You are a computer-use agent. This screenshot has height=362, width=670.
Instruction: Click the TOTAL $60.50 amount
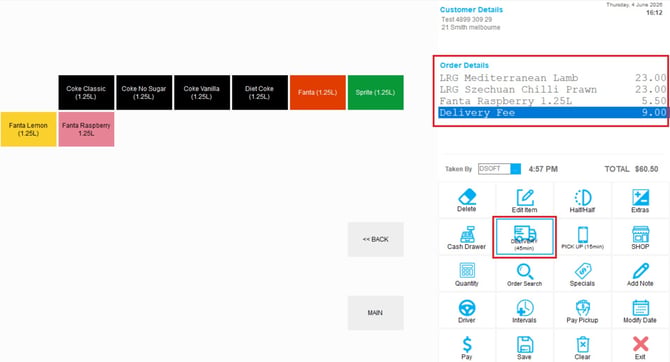pyautogui.click(x=631, y=169)
